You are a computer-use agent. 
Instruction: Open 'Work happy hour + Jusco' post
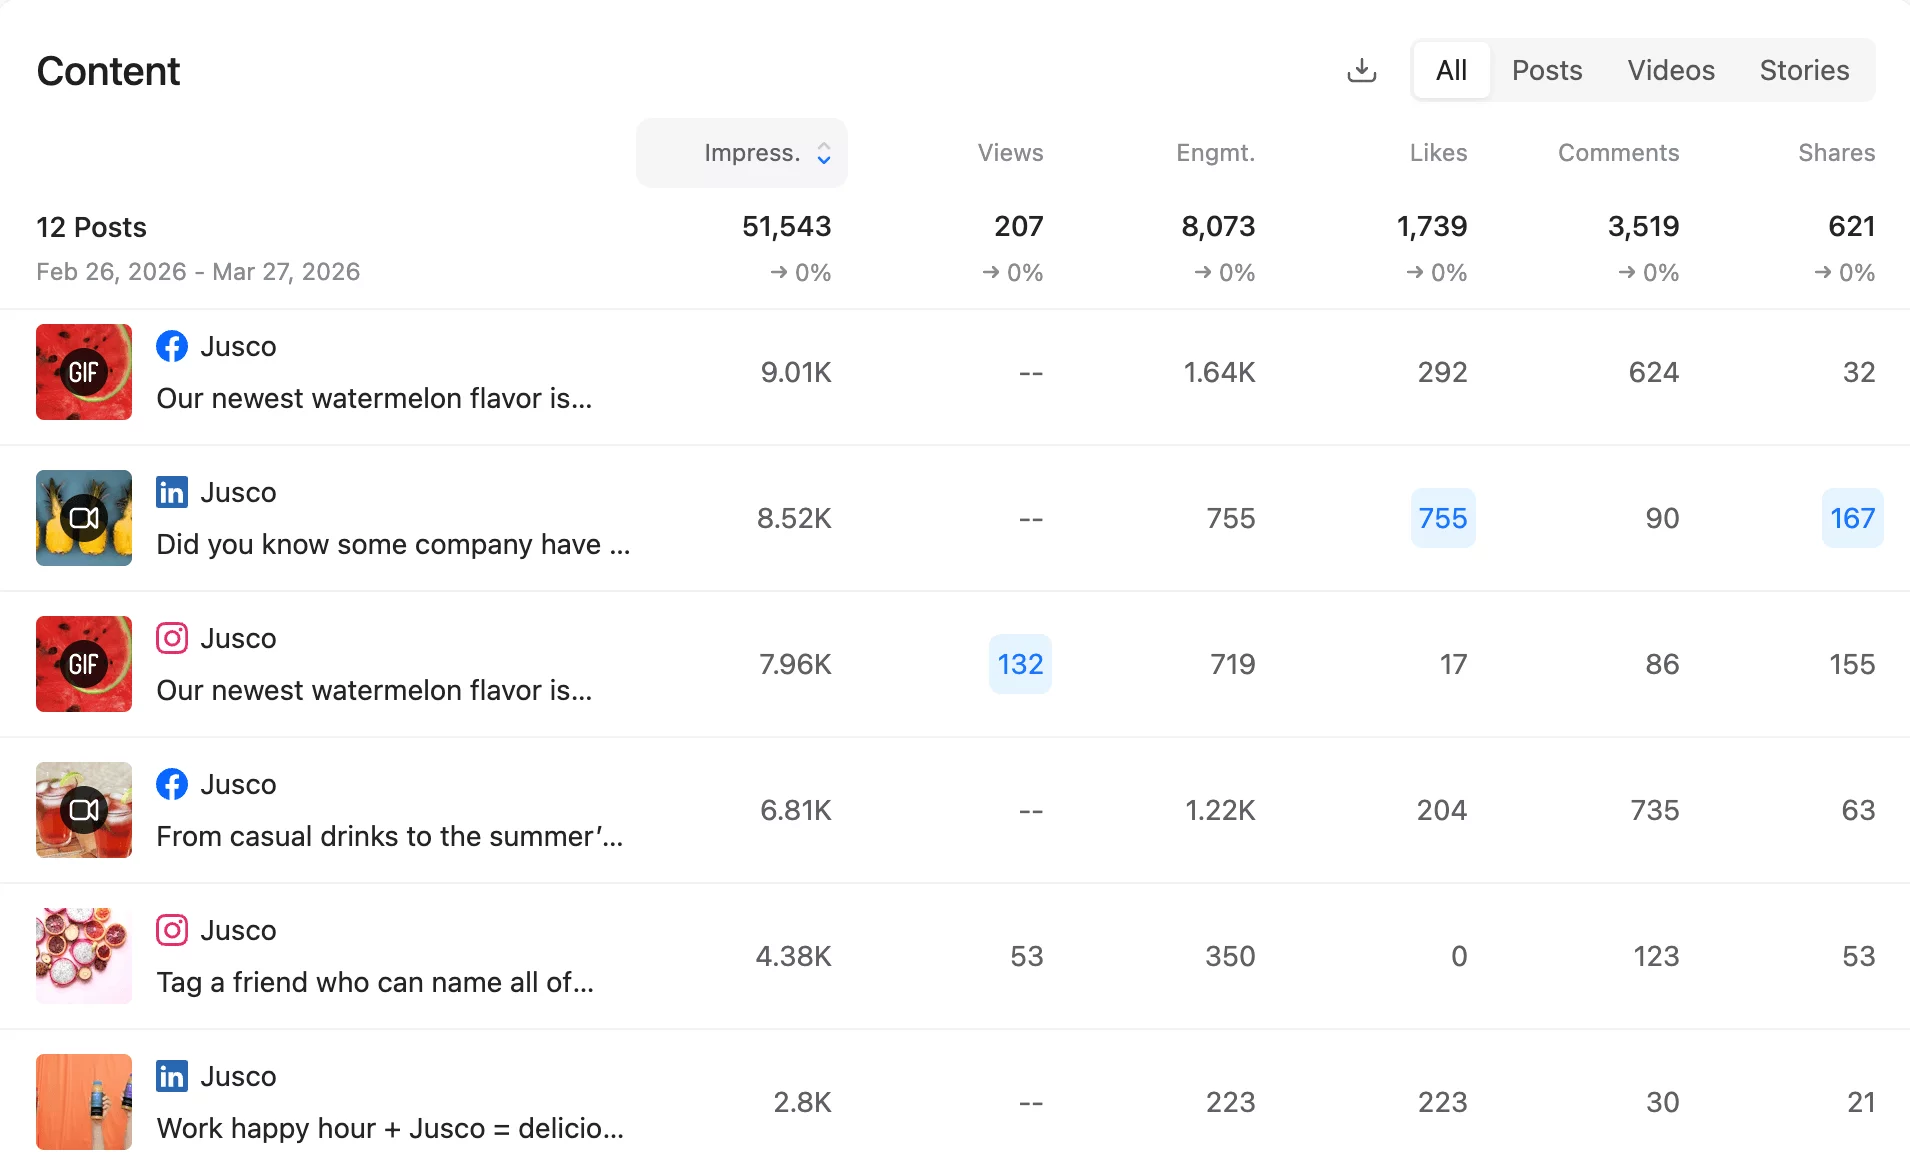tap(390, 1129)
